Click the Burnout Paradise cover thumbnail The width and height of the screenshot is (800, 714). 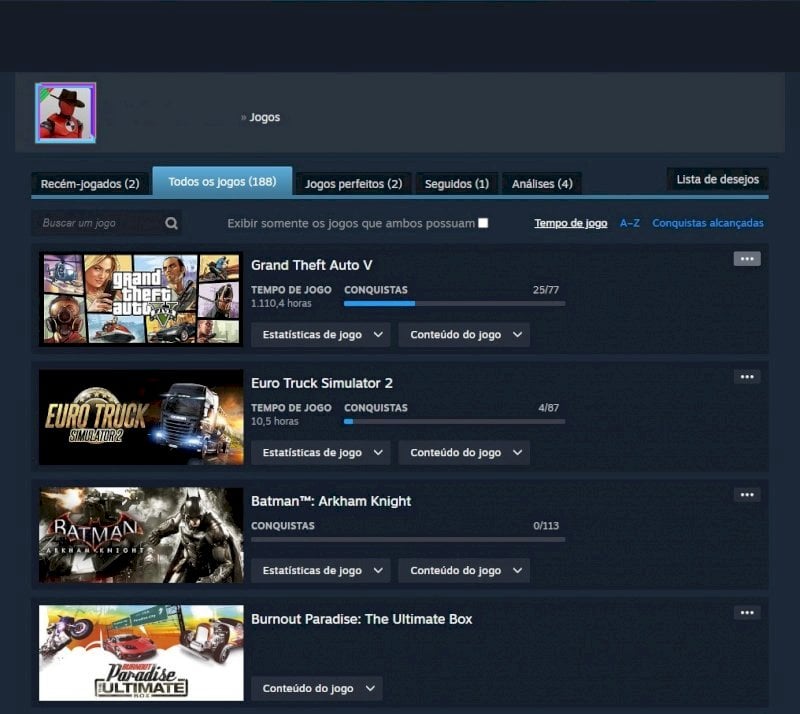pyautogui.click(x=141, y=653)
